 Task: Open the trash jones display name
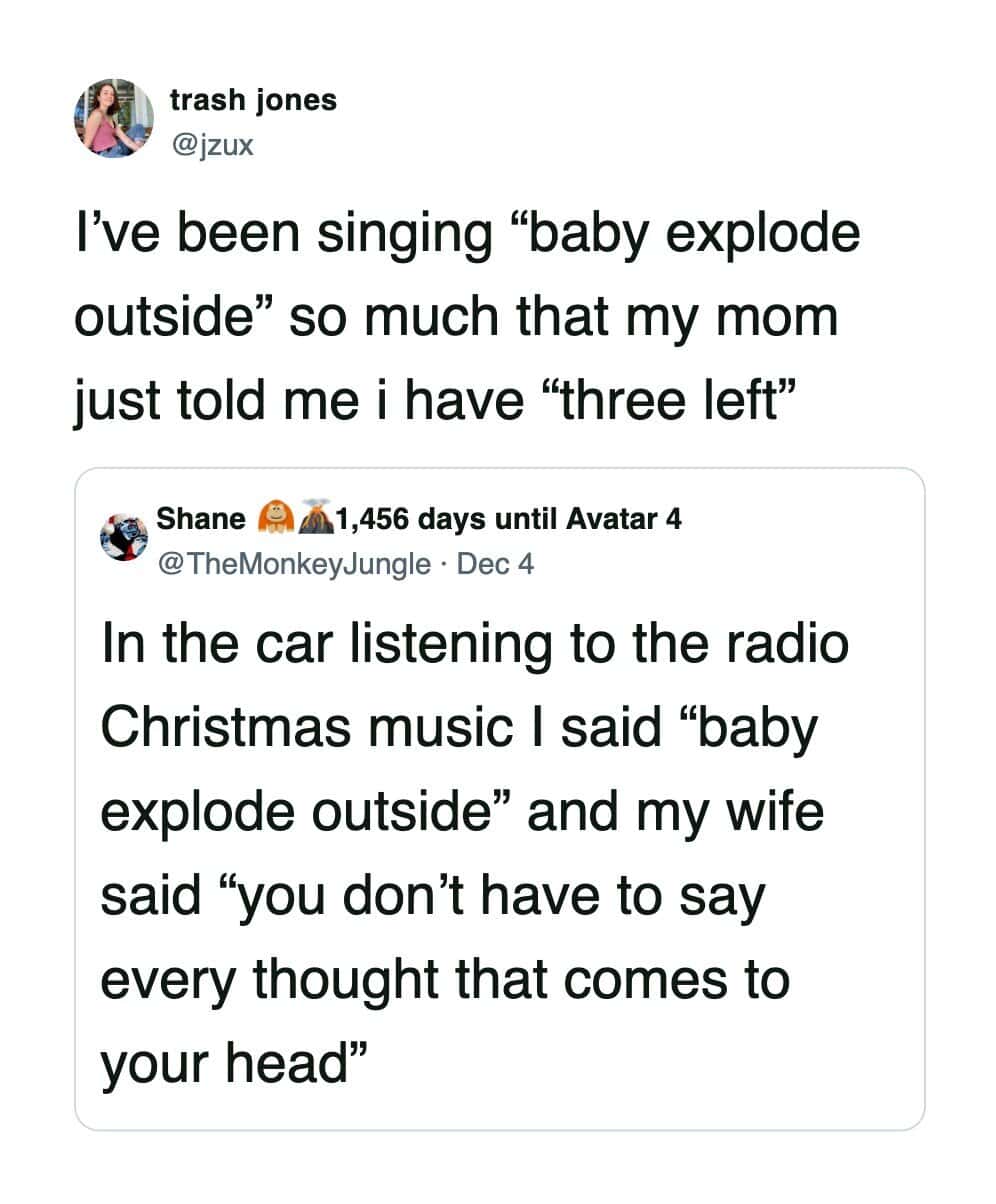click(253, 101)
